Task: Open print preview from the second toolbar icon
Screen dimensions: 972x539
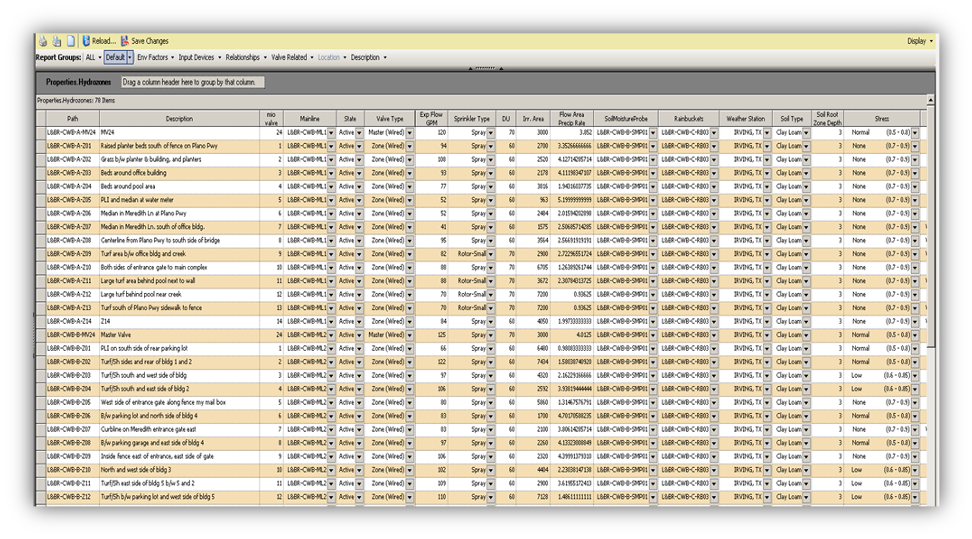Action: click(x=56, y=41)
